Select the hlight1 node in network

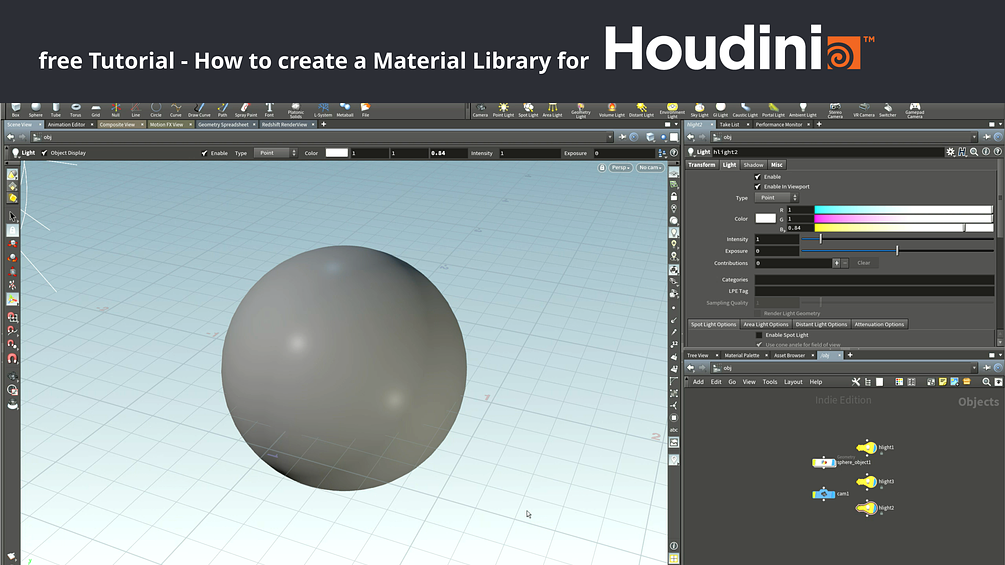point(867,448)
